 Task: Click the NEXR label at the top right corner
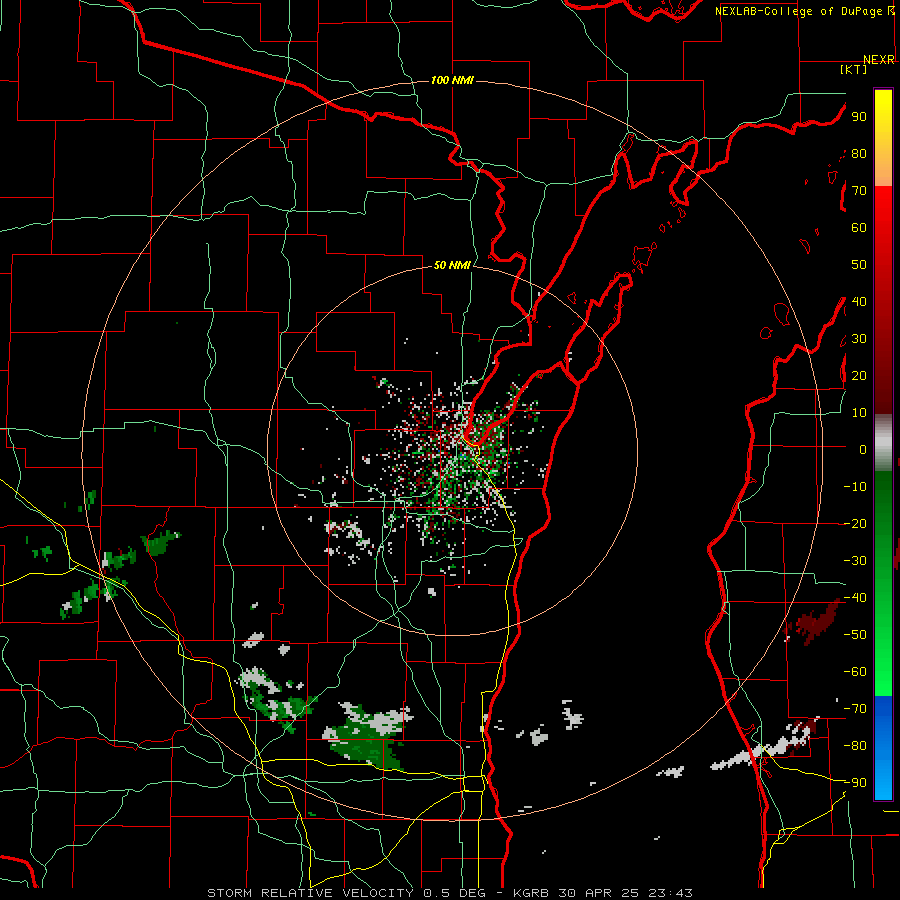pos(879,59)
